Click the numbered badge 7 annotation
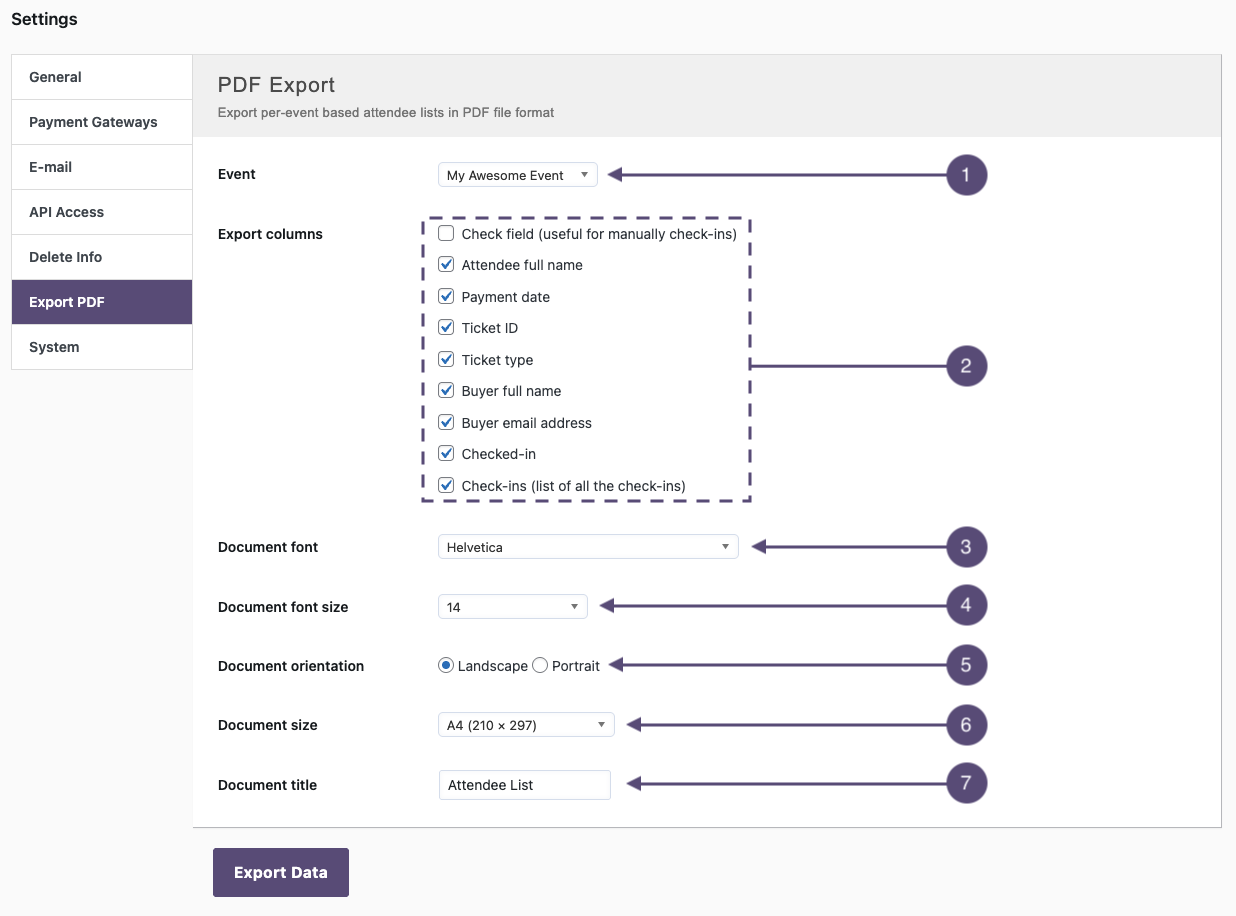 [966, 783]
